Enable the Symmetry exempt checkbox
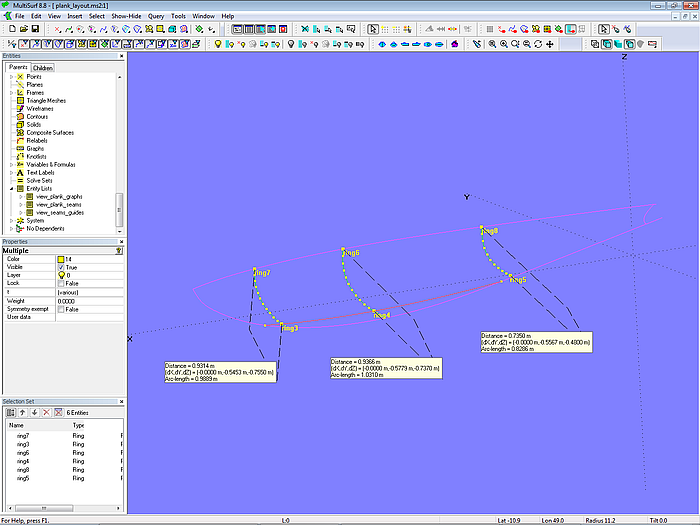700x525 pixels. pos(61,309)
